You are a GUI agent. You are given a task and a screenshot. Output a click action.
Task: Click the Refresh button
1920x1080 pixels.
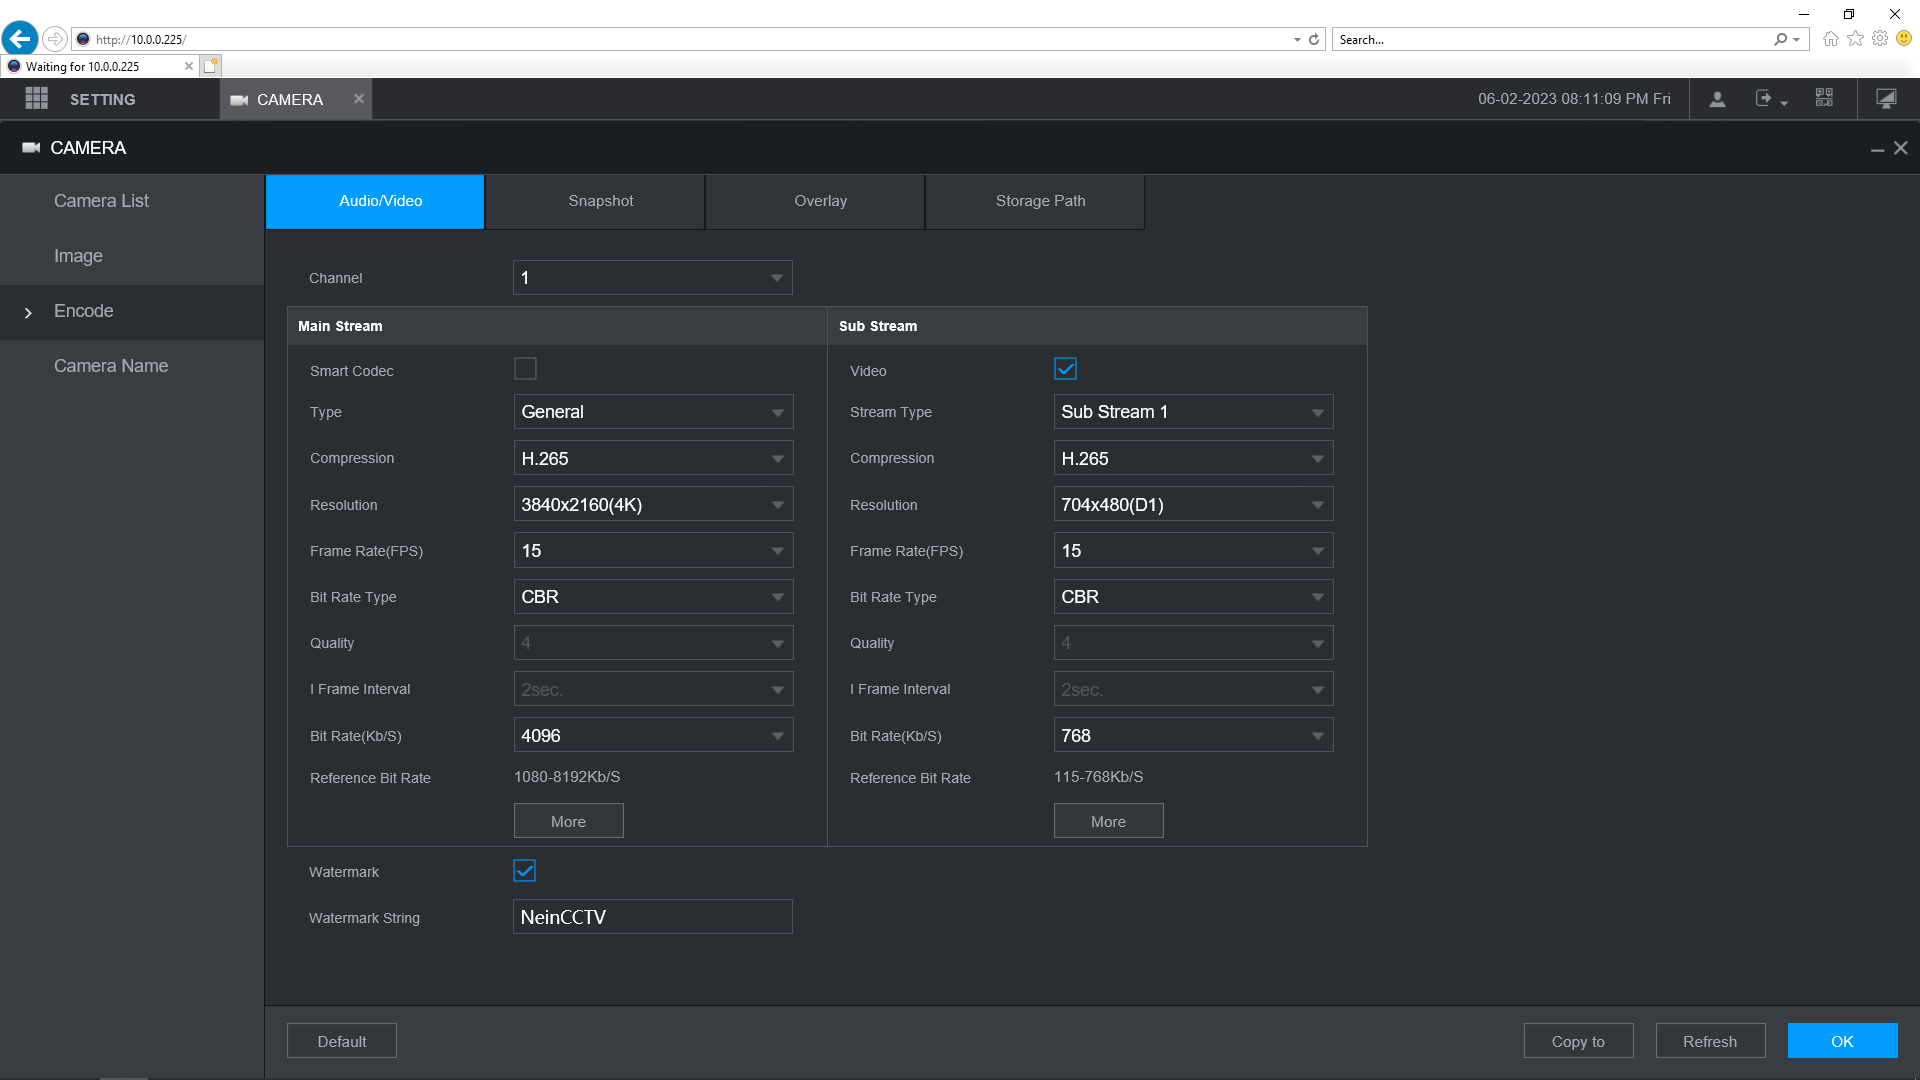point(1710,1041)
